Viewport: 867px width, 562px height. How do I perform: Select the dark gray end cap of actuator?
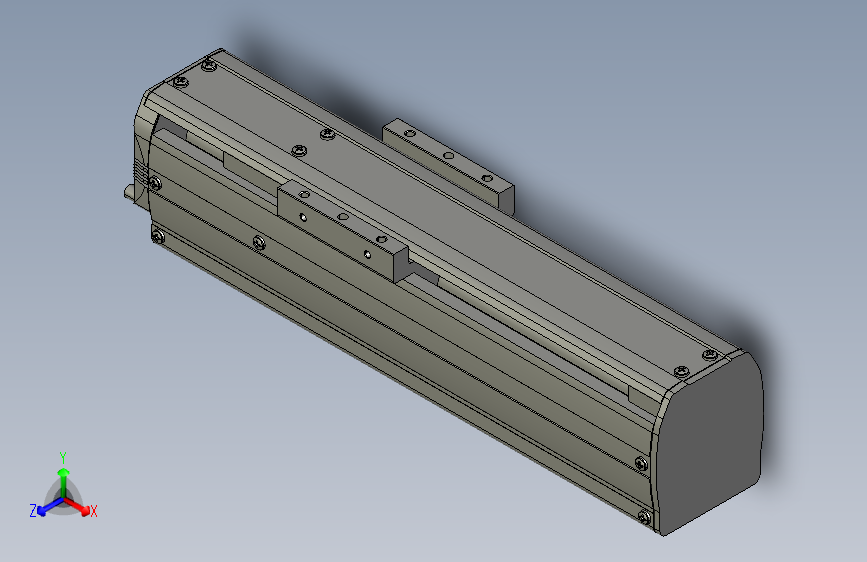pyautogui.click(x=711, y=443)
